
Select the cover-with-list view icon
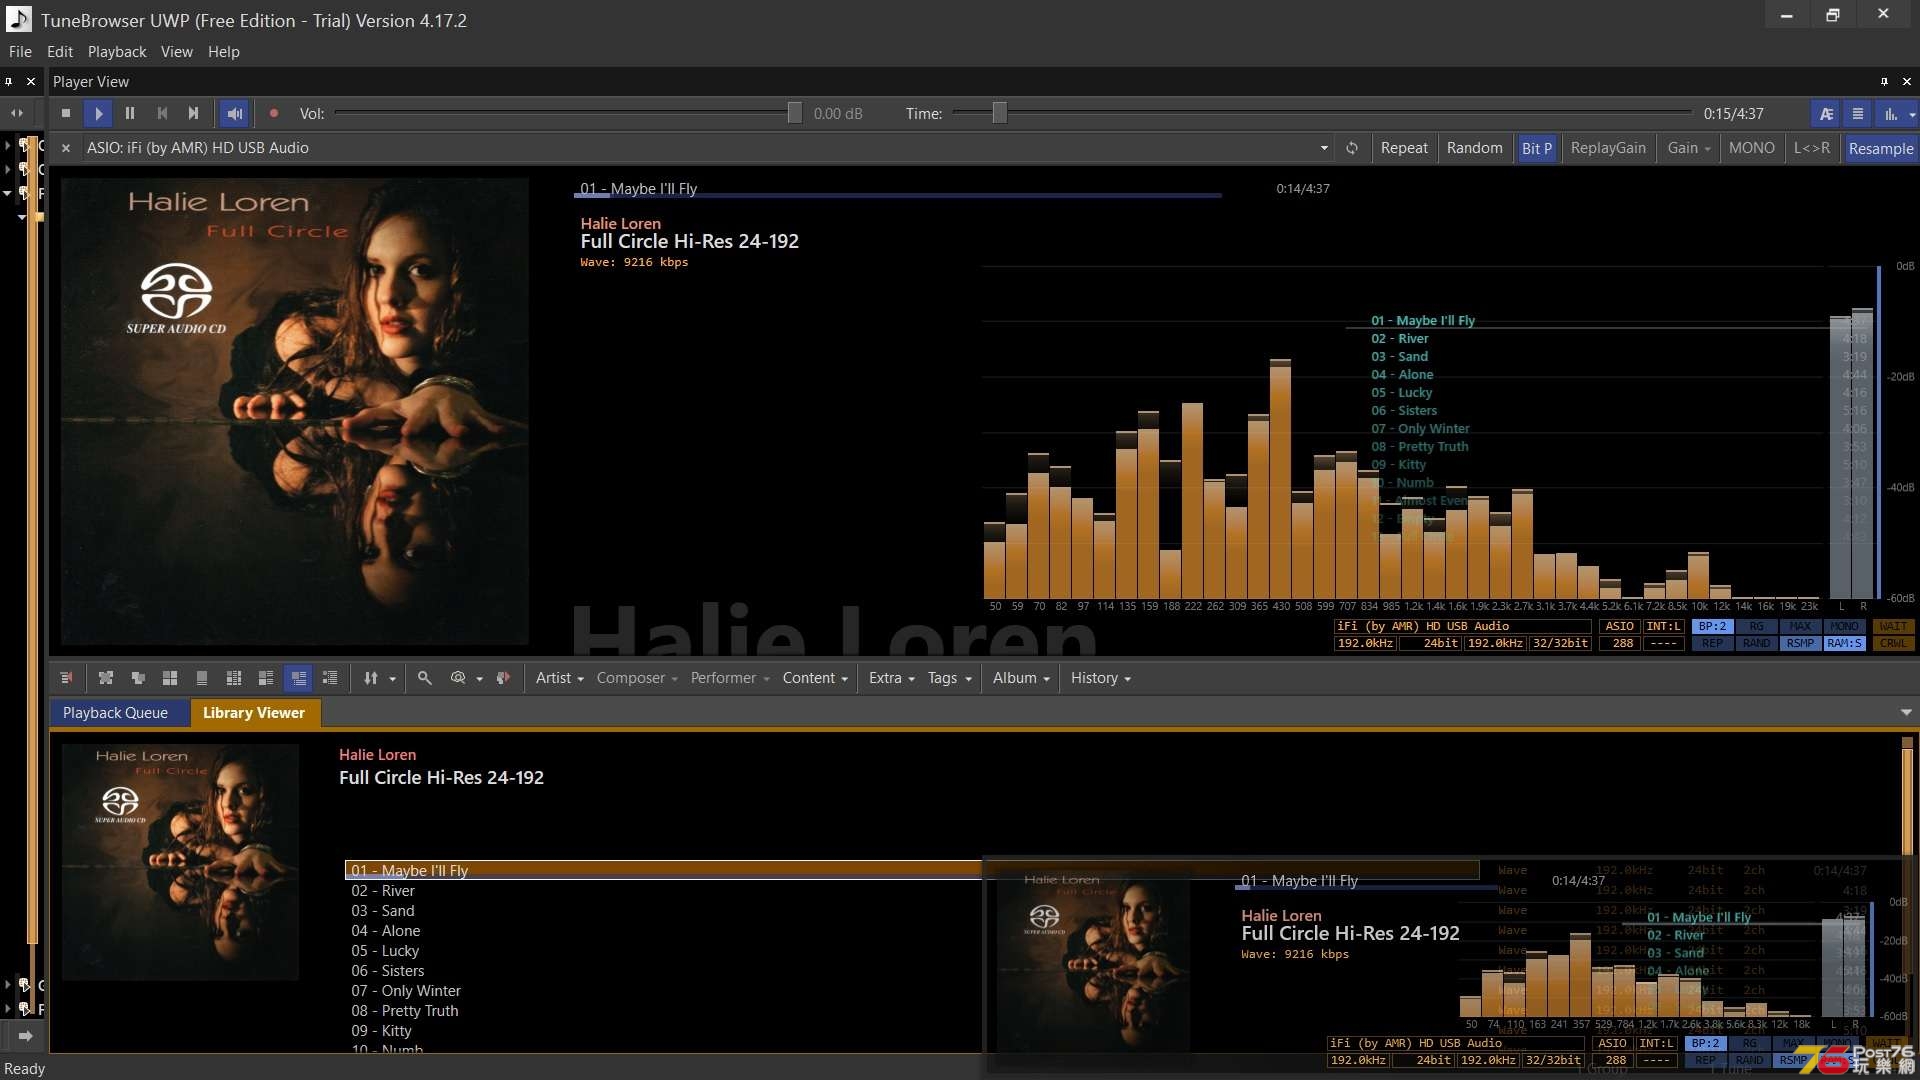click(x=266, y=678)
